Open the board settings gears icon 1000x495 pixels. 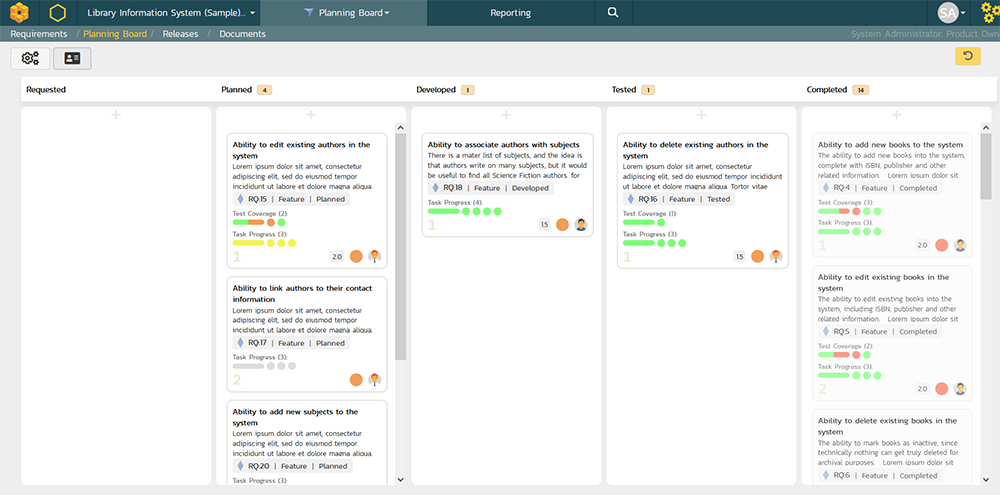point(30,58)
